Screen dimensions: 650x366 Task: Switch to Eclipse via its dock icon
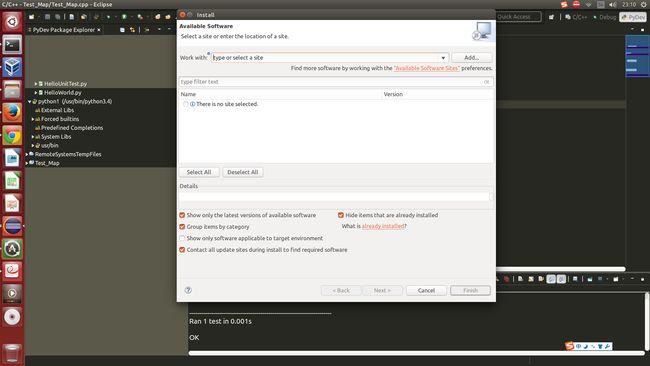pos(12,226)
